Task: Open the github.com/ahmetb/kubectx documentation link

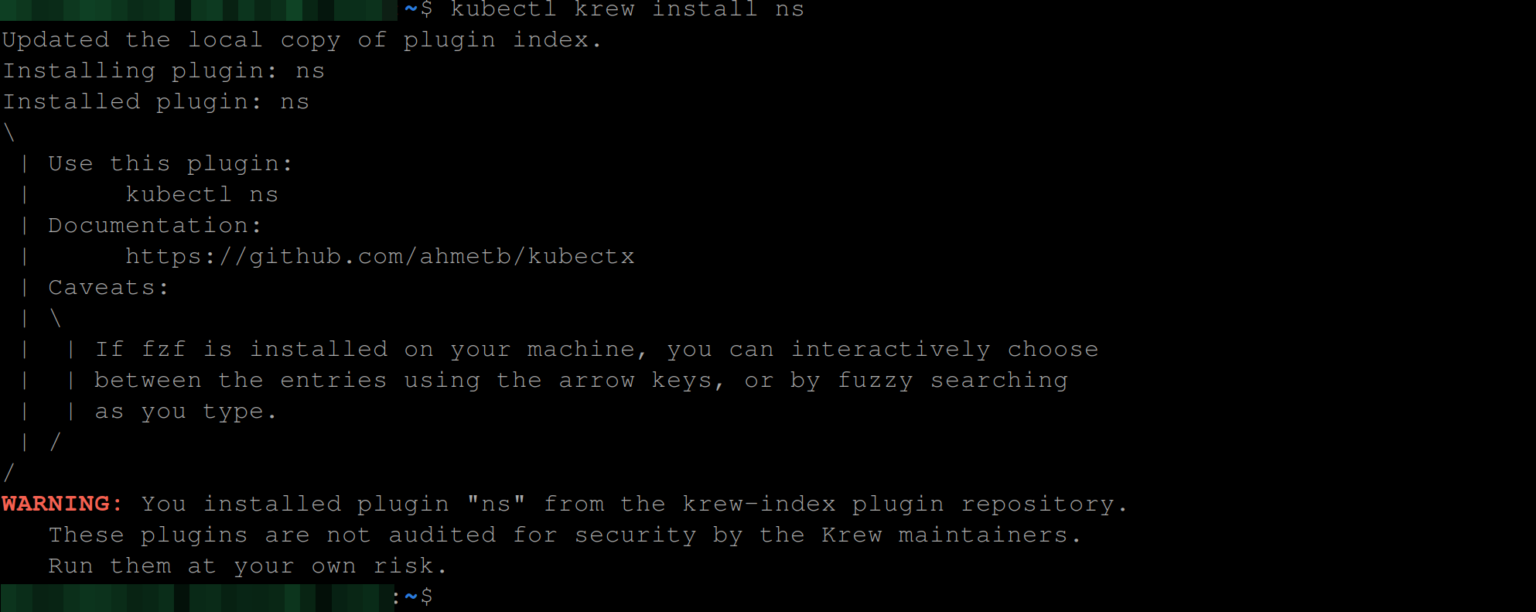Action: point(379,256)
